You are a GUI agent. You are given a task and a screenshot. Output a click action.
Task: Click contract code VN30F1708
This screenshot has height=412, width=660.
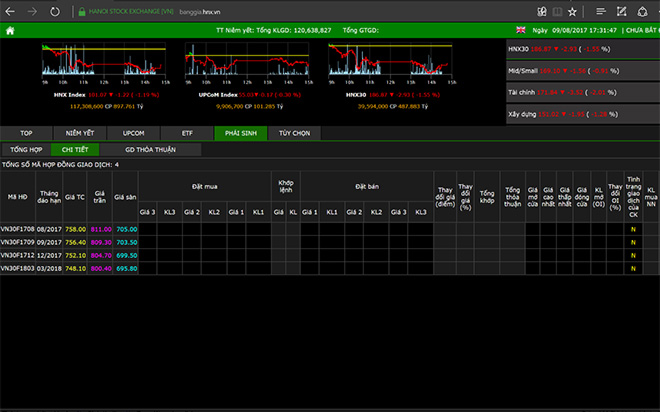coord(17,229)
